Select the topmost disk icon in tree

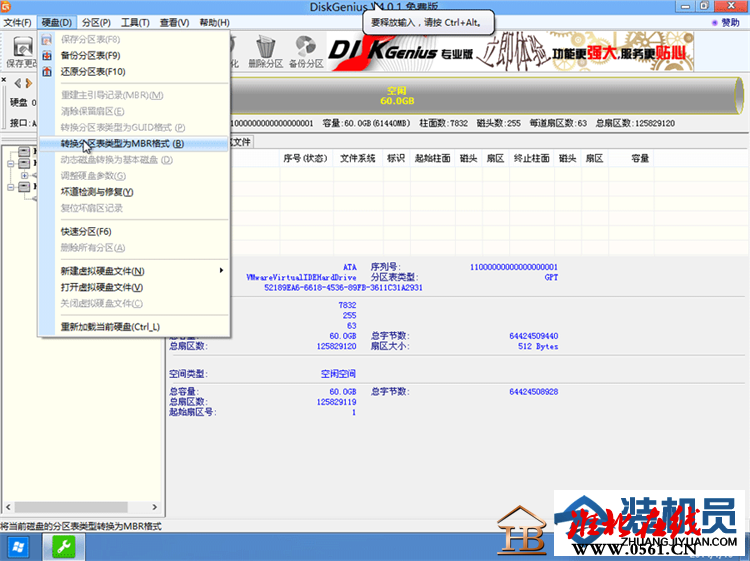(24, 152)
